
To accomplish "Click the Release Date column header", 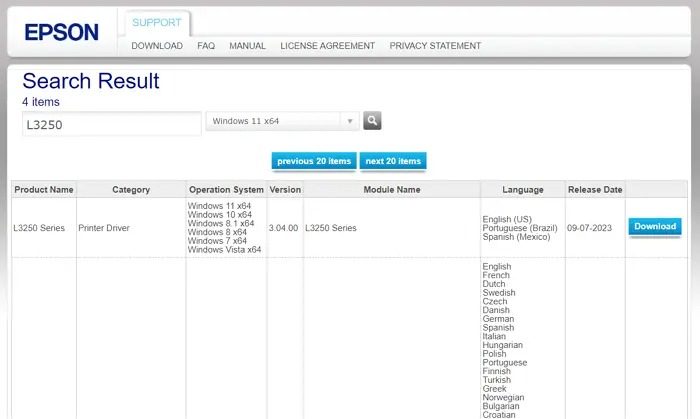I will (595, 189).
